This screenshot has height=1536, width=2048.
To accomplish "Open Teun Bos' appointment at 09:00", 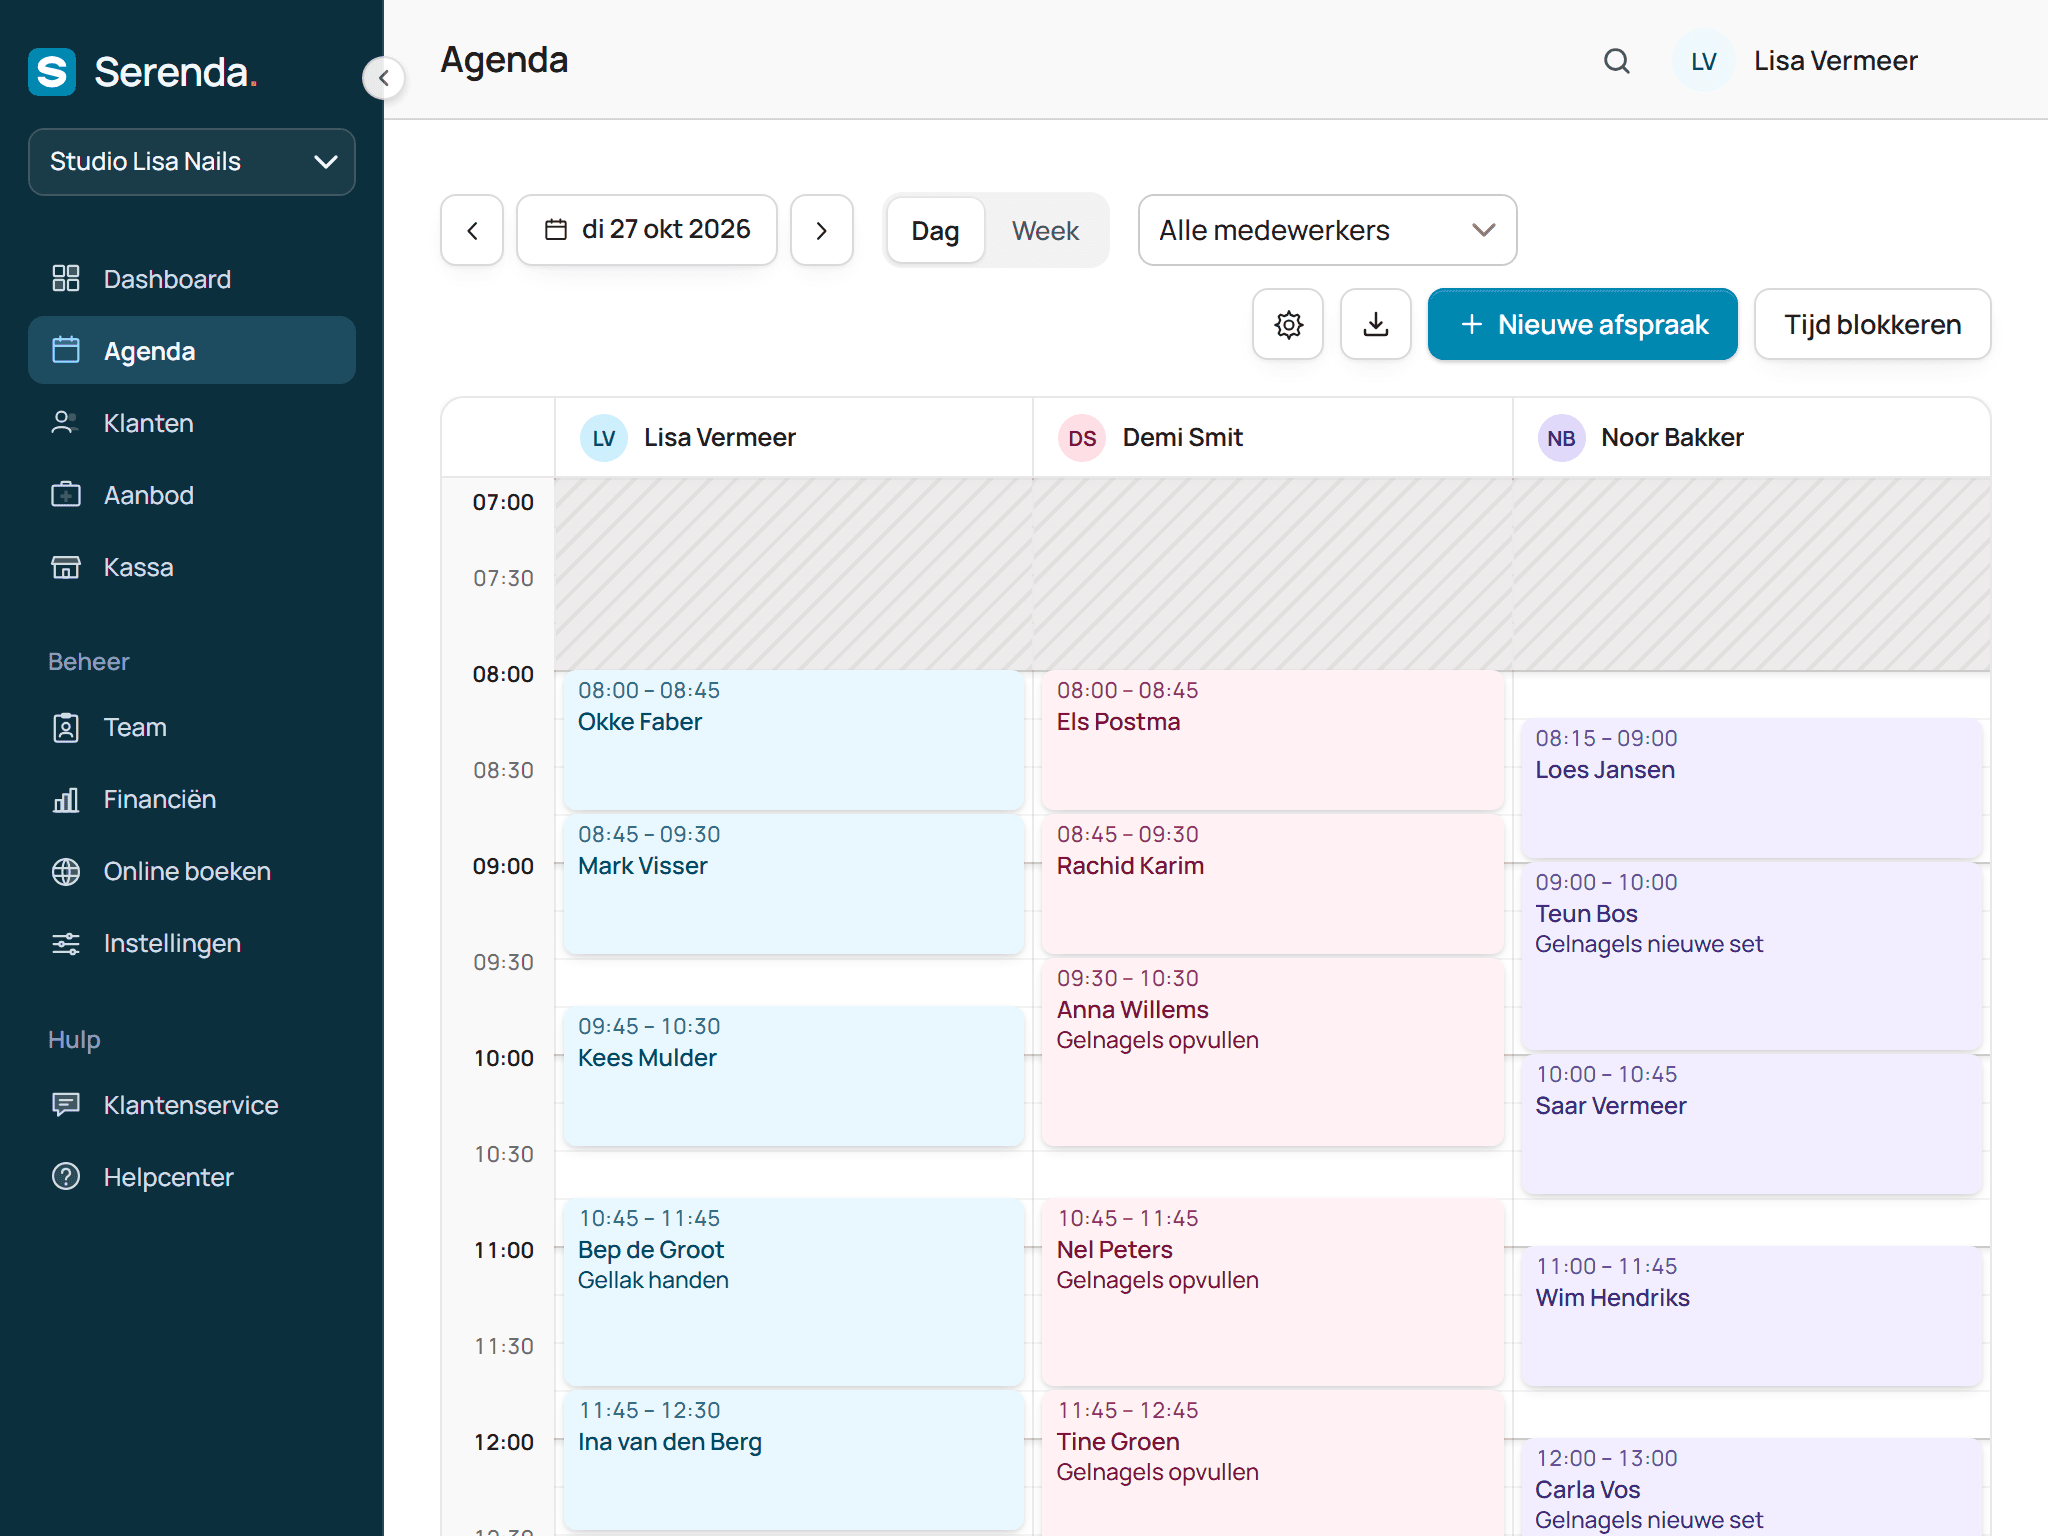I will click(1751, 956).
